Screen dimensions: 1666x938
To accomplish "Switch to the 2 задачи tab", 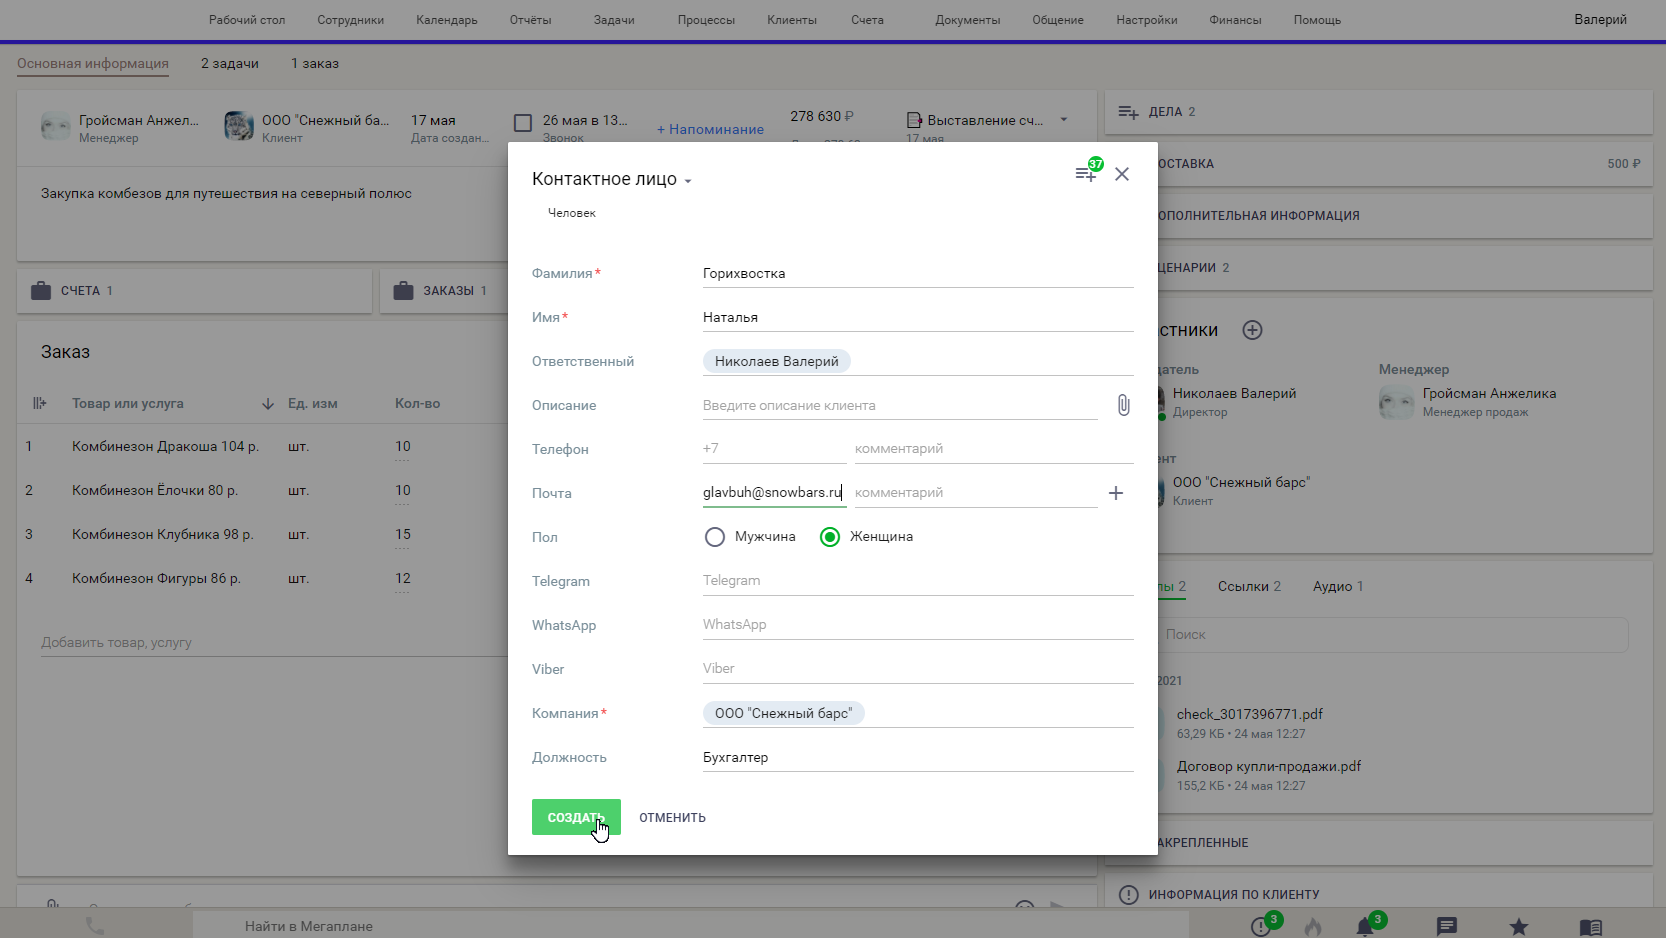I will [x=230, y=64].
